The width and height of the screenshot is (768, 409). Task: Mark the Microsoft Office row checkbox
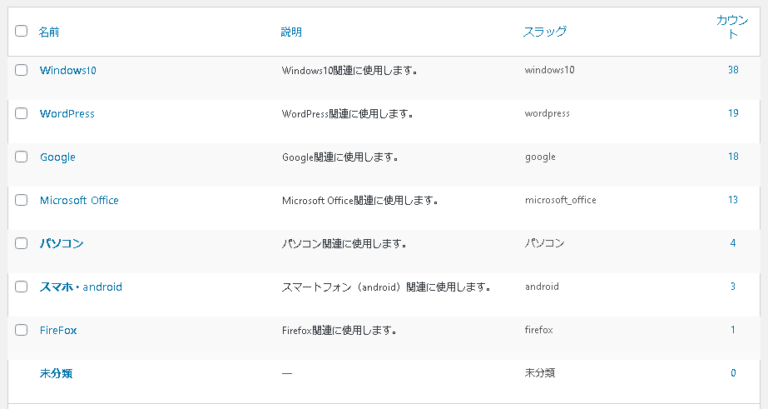click(x=21, y=200)
